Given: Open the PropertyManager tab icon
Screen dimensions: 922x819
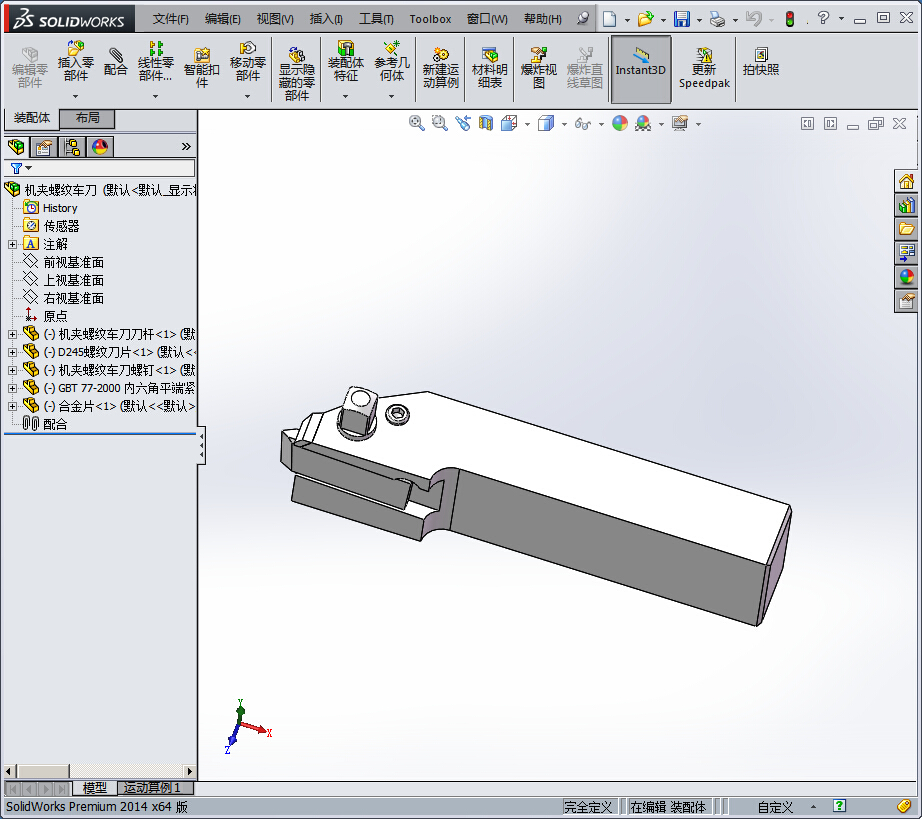Looking at the screenshot, I should click(44, 147).
